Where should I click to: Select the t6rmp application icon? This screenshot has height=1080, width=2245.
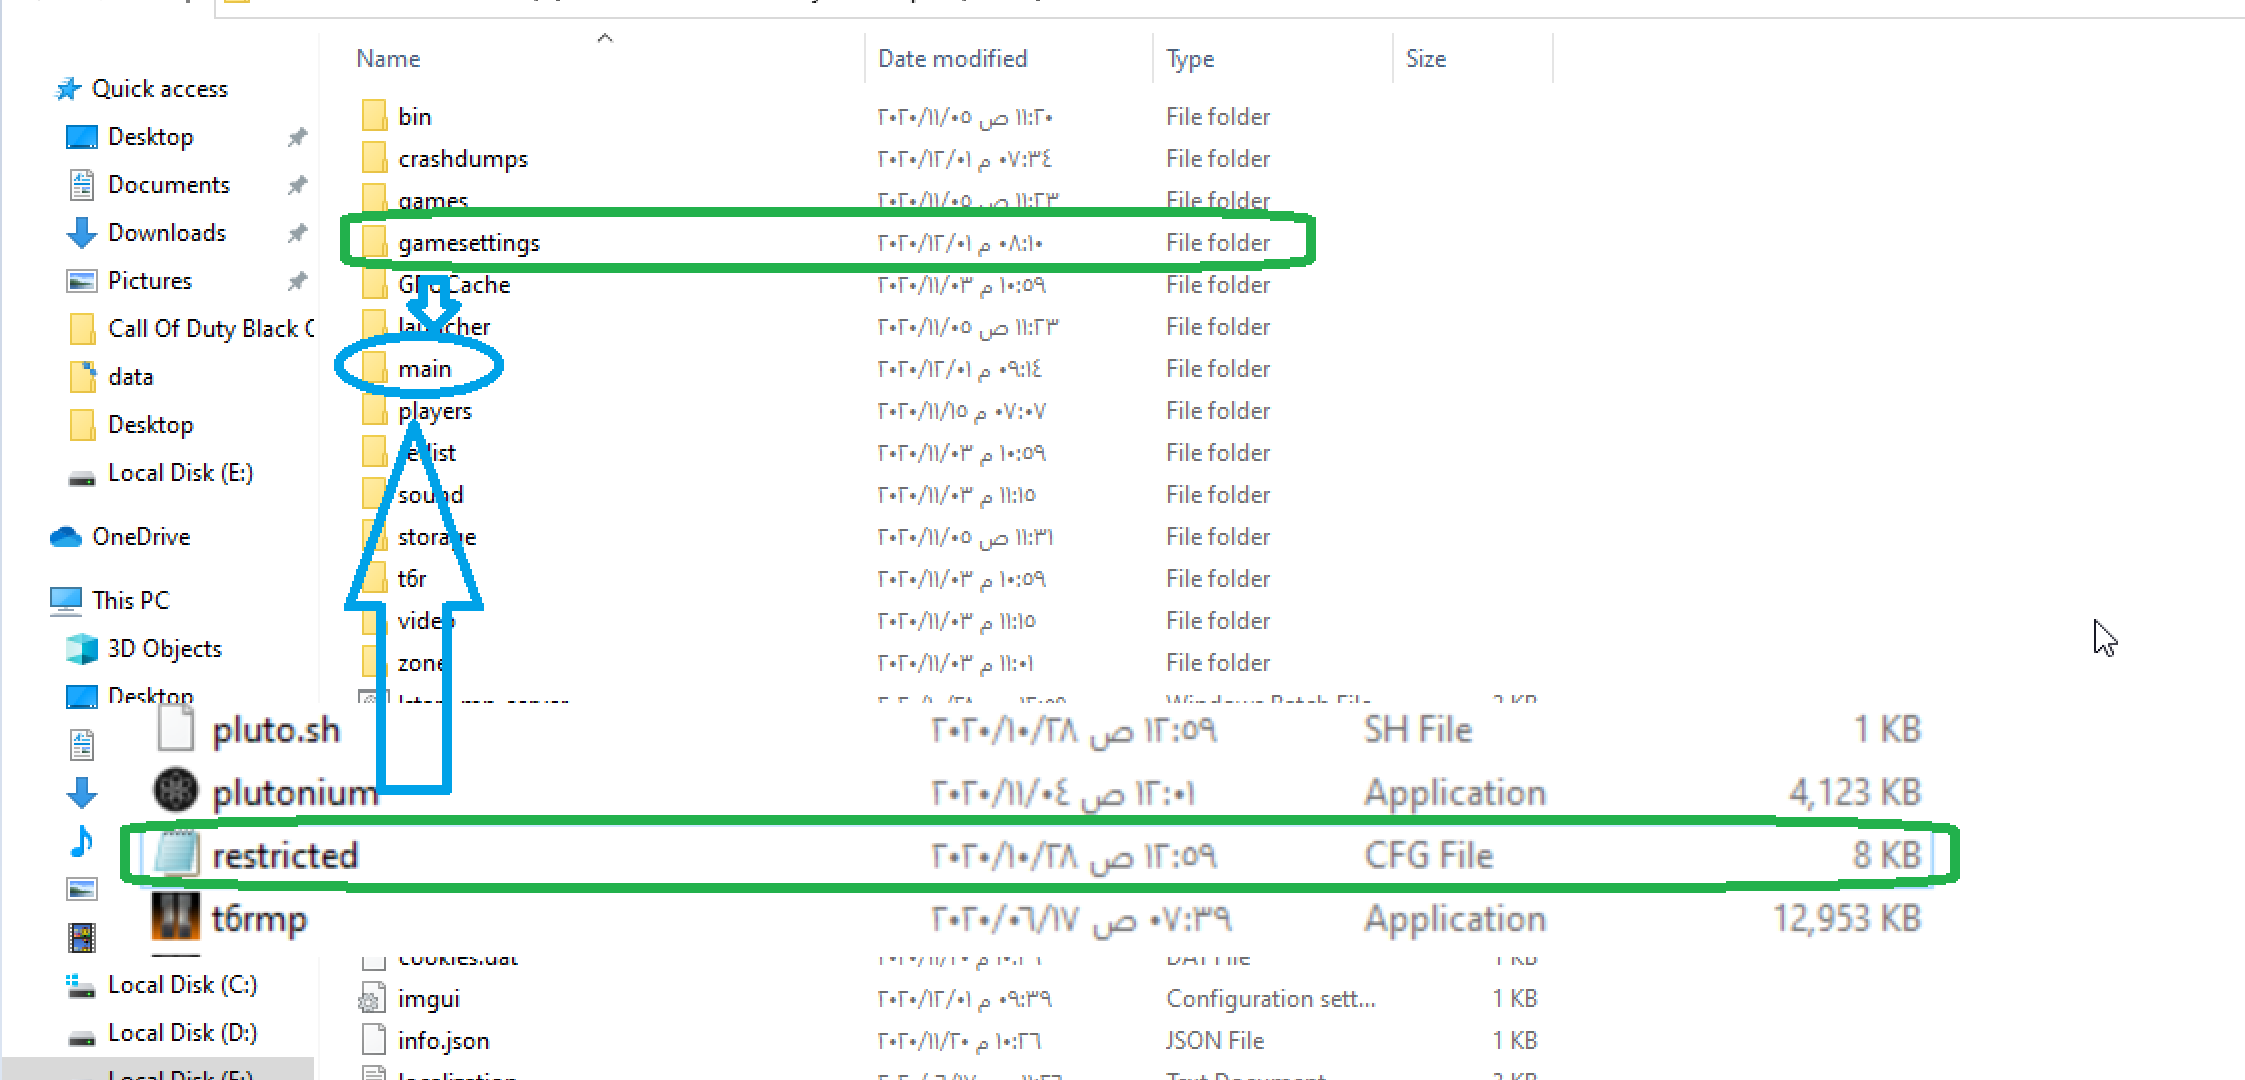click(x=176, y=917)
